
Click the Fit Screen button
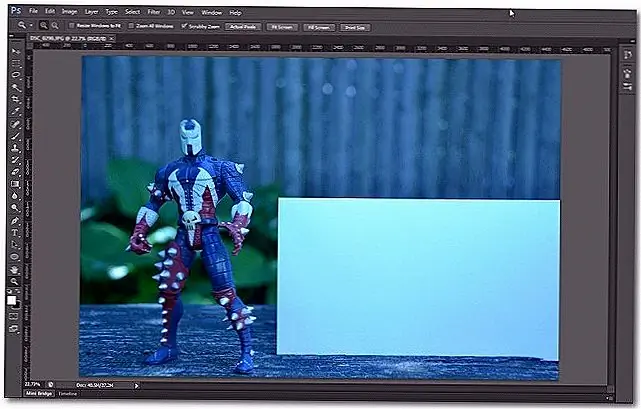pos(281,27)
